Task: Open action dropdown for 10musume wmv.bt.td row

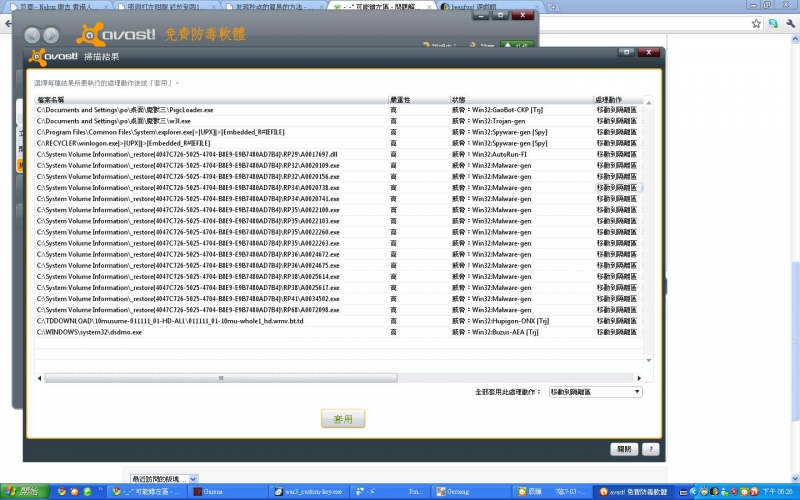Action: tap(617, 321)
